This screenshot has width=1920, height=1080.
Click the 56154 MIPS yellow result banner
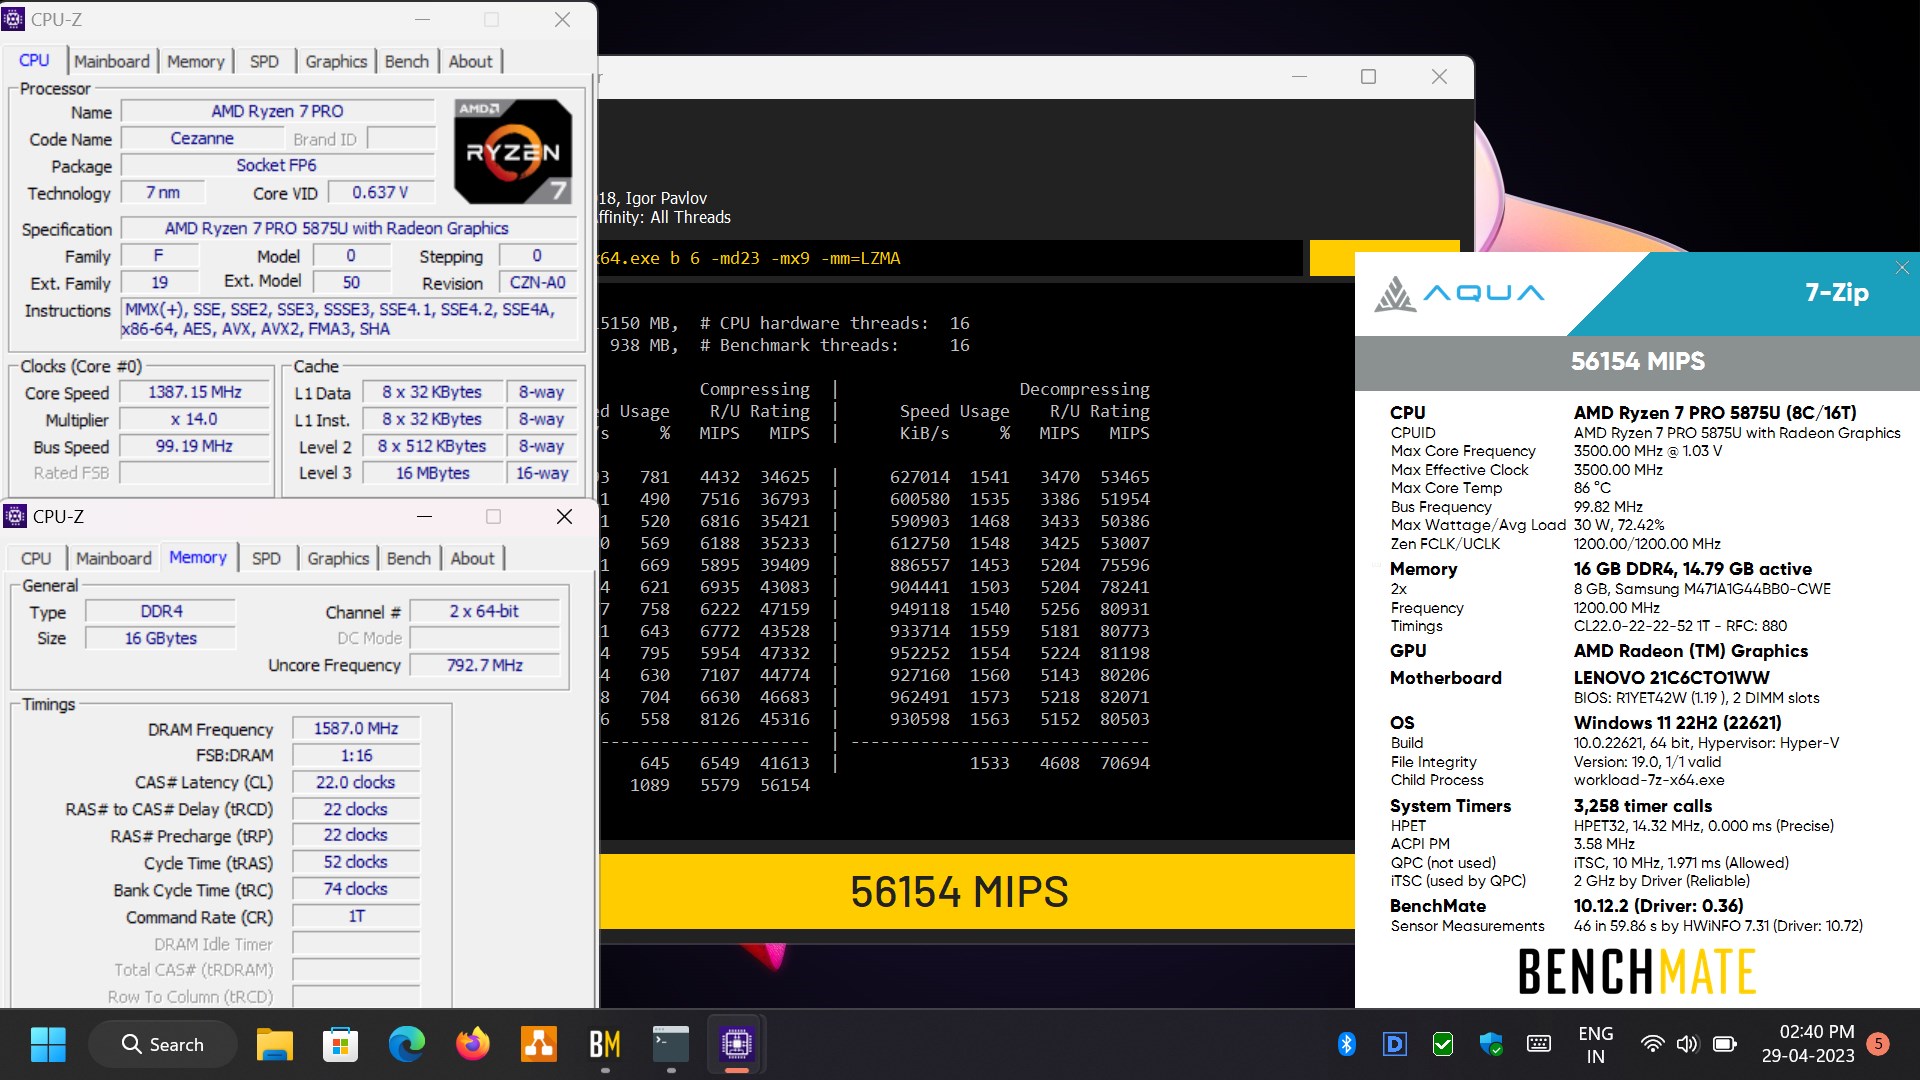(x=958, y=891)
